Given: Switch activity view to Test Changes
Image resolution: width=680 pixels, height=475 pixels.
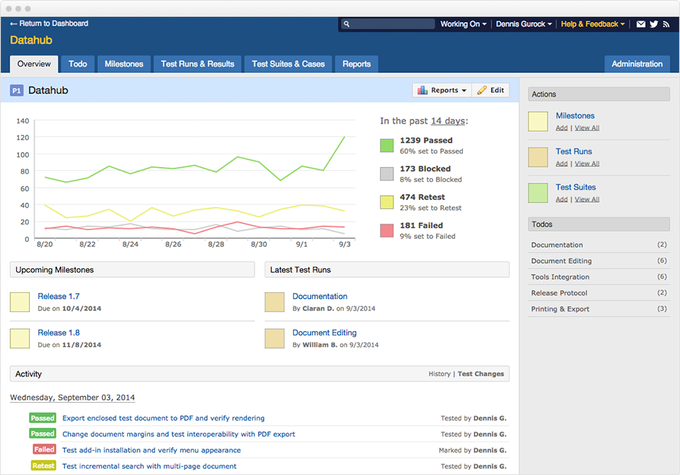Looking at the screenshot, I should [x=481, y=374].
